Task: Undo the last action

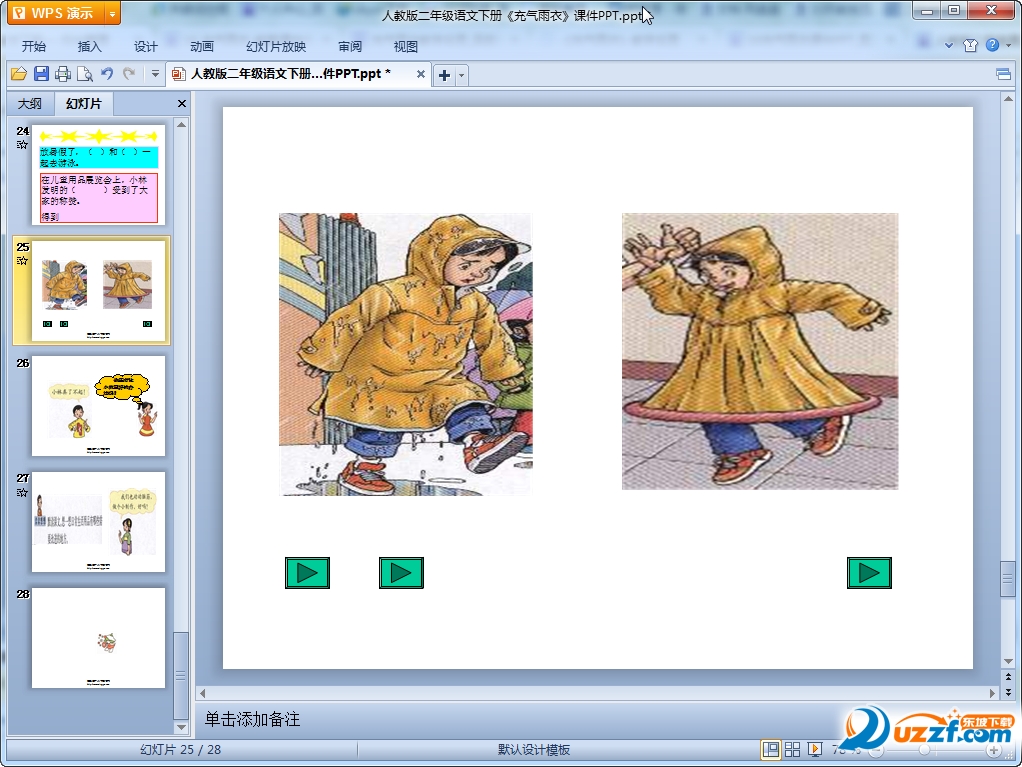Action: [x=107, y=74]
